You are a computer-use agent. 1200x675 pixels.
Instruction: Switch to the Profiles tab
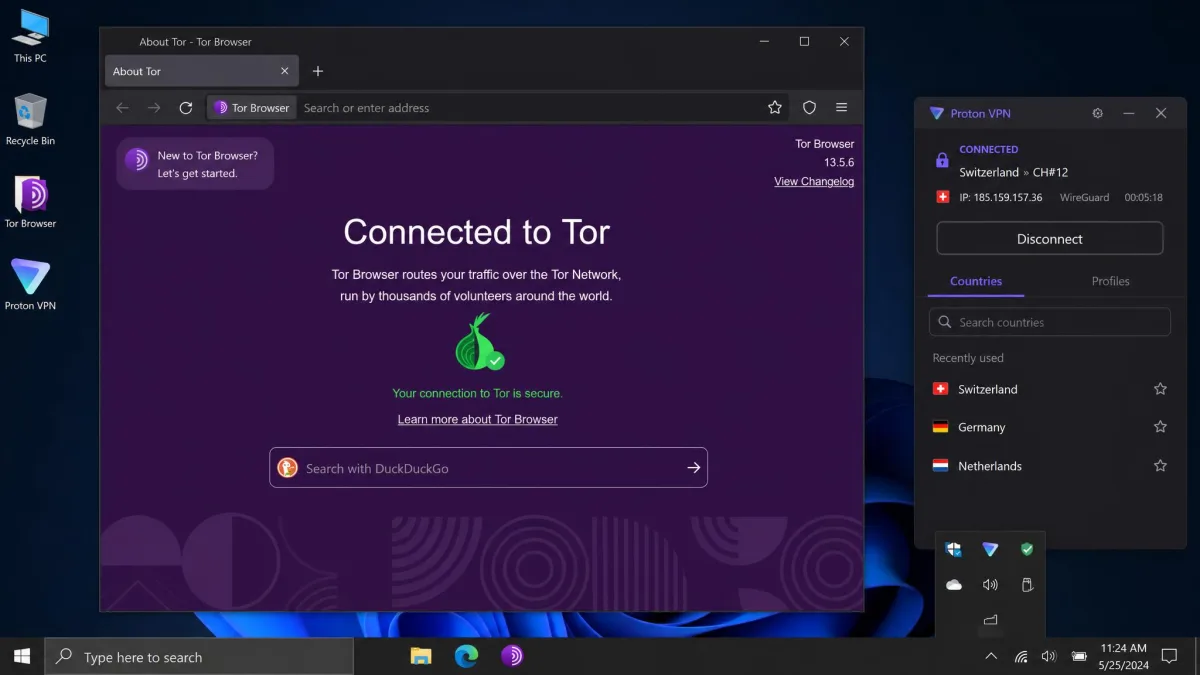(x=1111, y=282)
